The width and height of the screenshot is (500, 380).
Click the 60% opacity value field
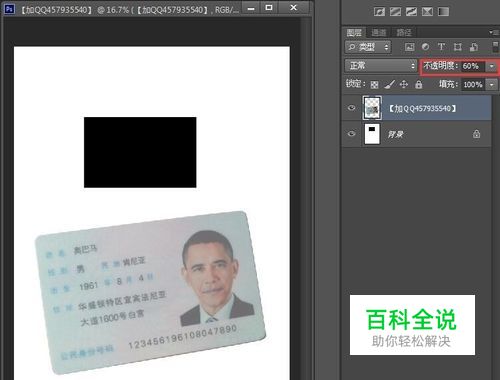tap(473, 66)
